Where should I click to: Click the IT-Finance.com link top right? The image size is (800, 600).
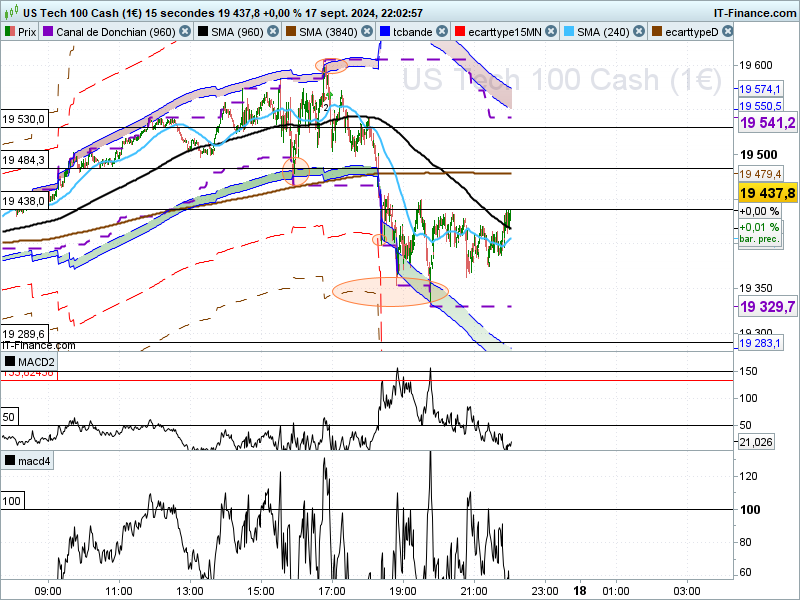(755, 13)
